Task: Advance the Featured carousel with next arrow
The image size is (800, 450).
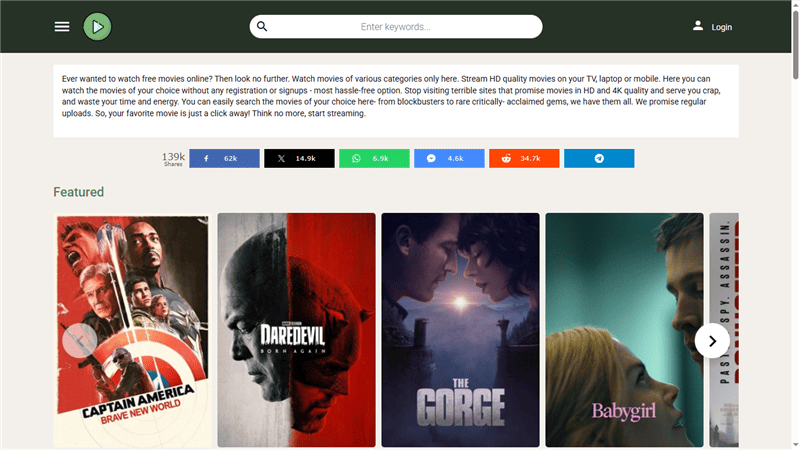Action: point(712,341)
